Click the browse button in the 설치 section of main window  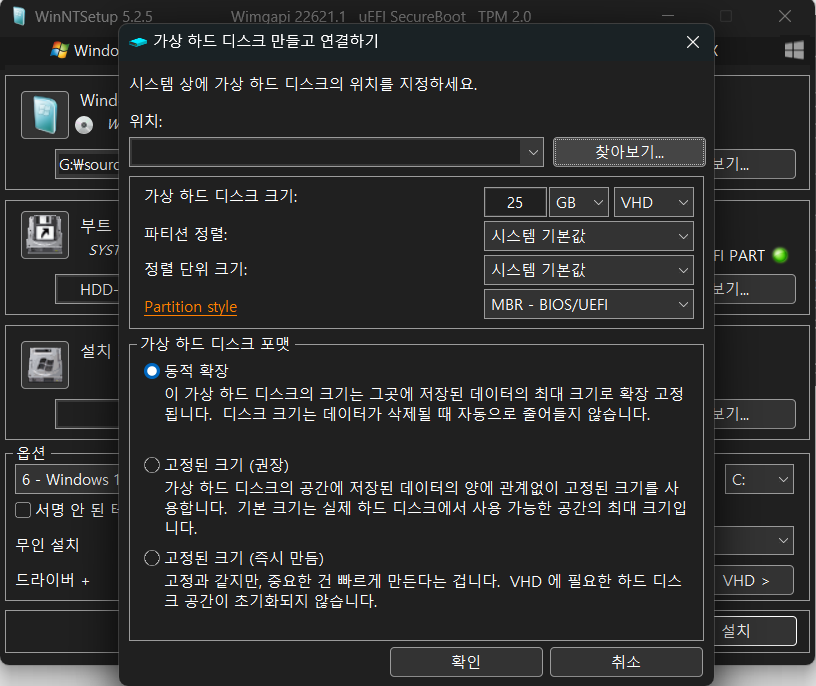pyautogui.click(x=755, y=414)
